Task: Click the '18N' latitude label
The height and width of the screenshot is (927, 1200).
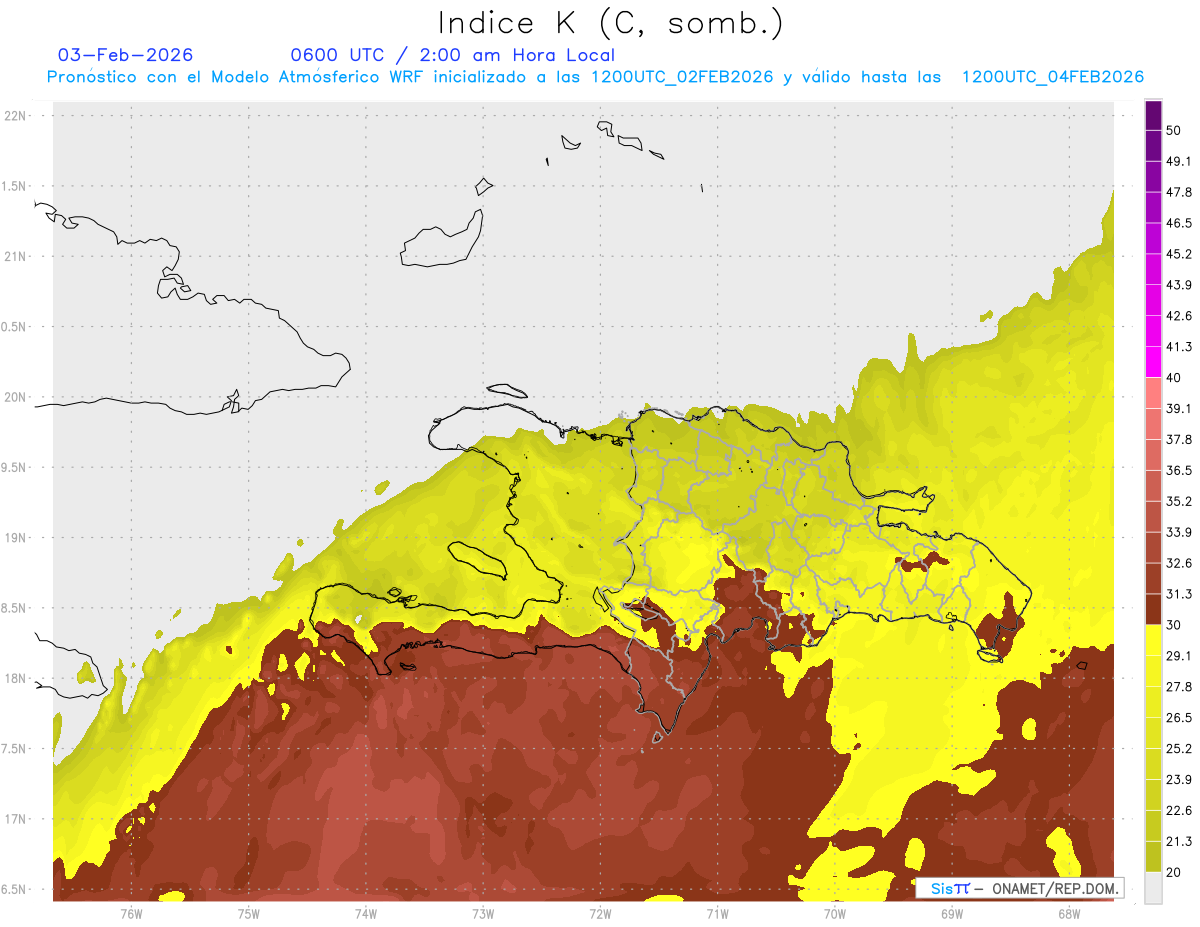Action: pos(16,678)
